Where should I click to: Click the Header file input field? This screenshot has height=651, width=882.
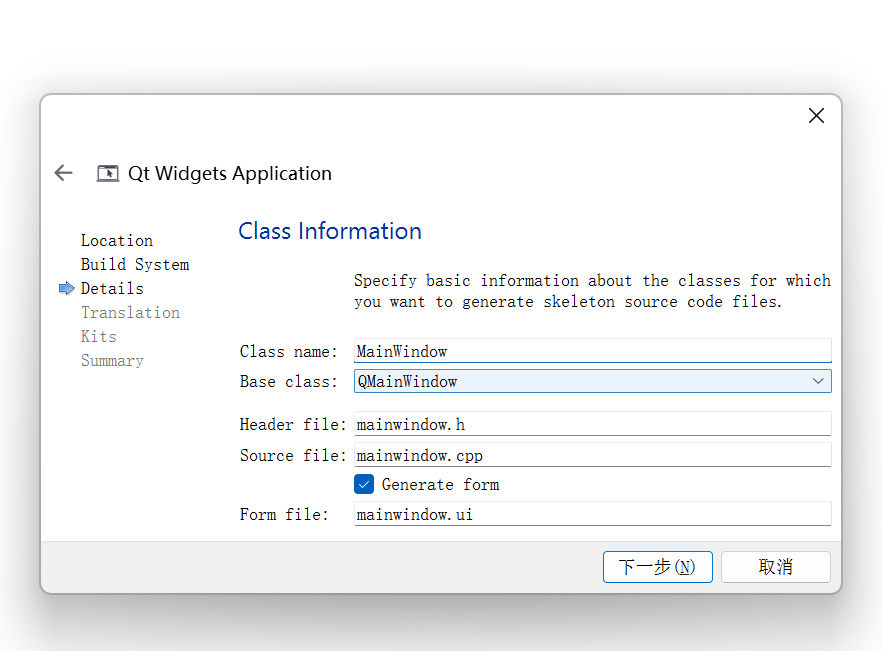pos(592,424)
